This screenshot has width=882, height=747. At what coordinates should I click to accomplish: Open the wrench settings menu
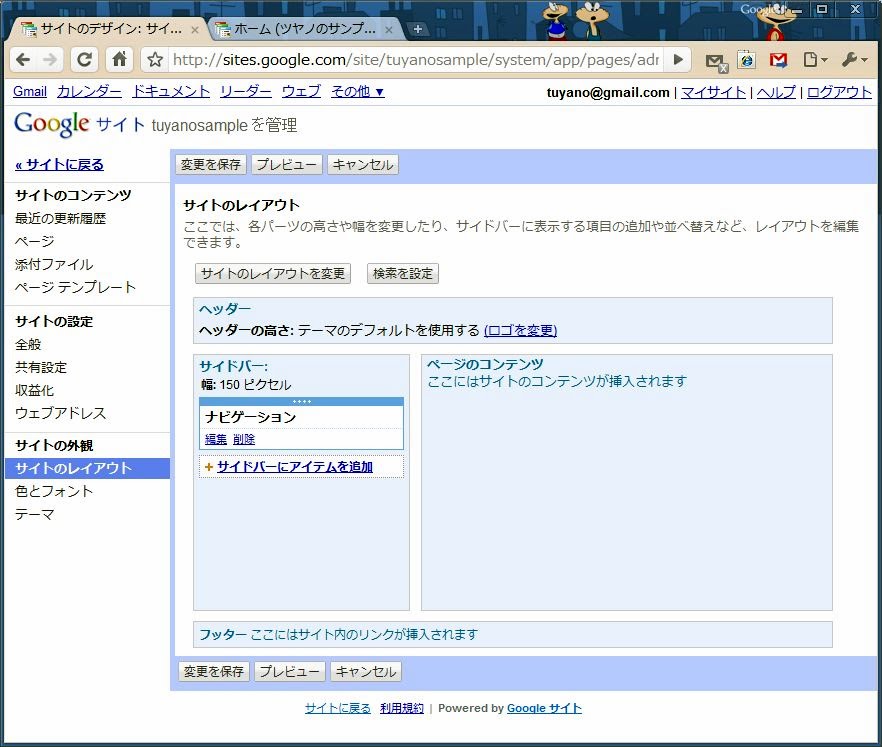(853, 60)
